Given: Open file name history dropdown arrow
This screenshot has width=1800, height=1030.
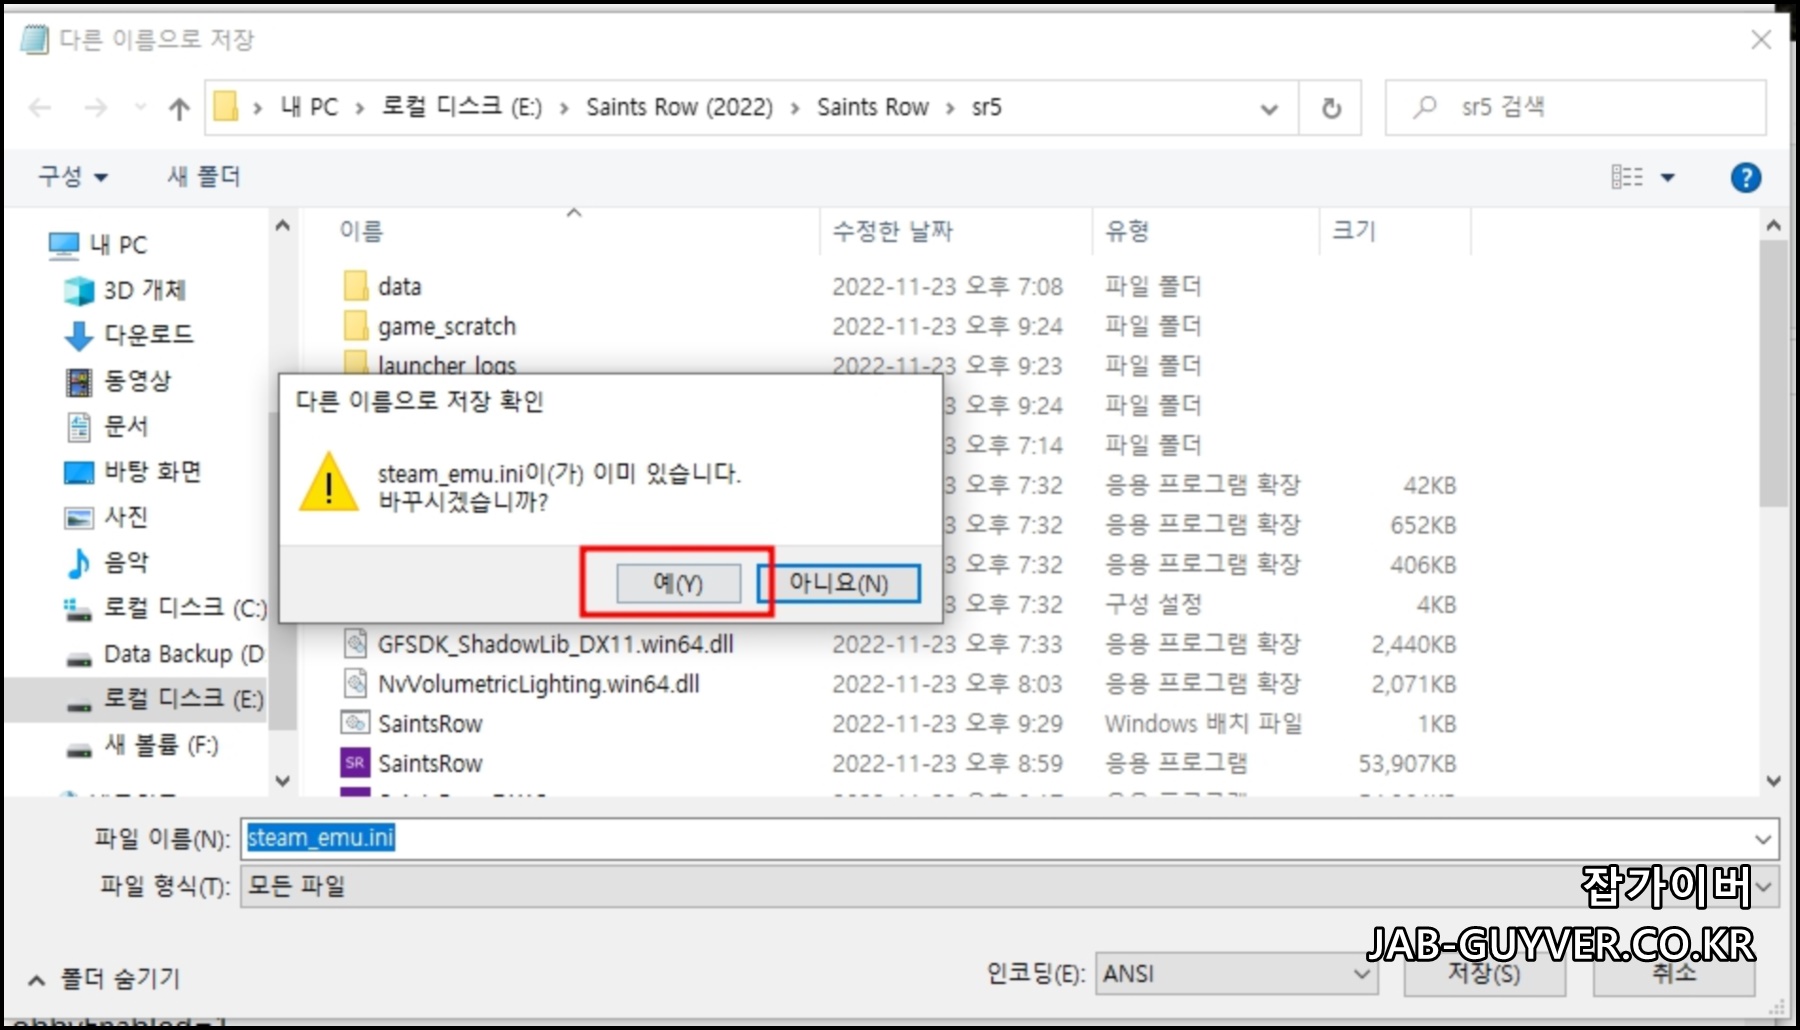Looking at the screenshot, I should (1762, 839).
